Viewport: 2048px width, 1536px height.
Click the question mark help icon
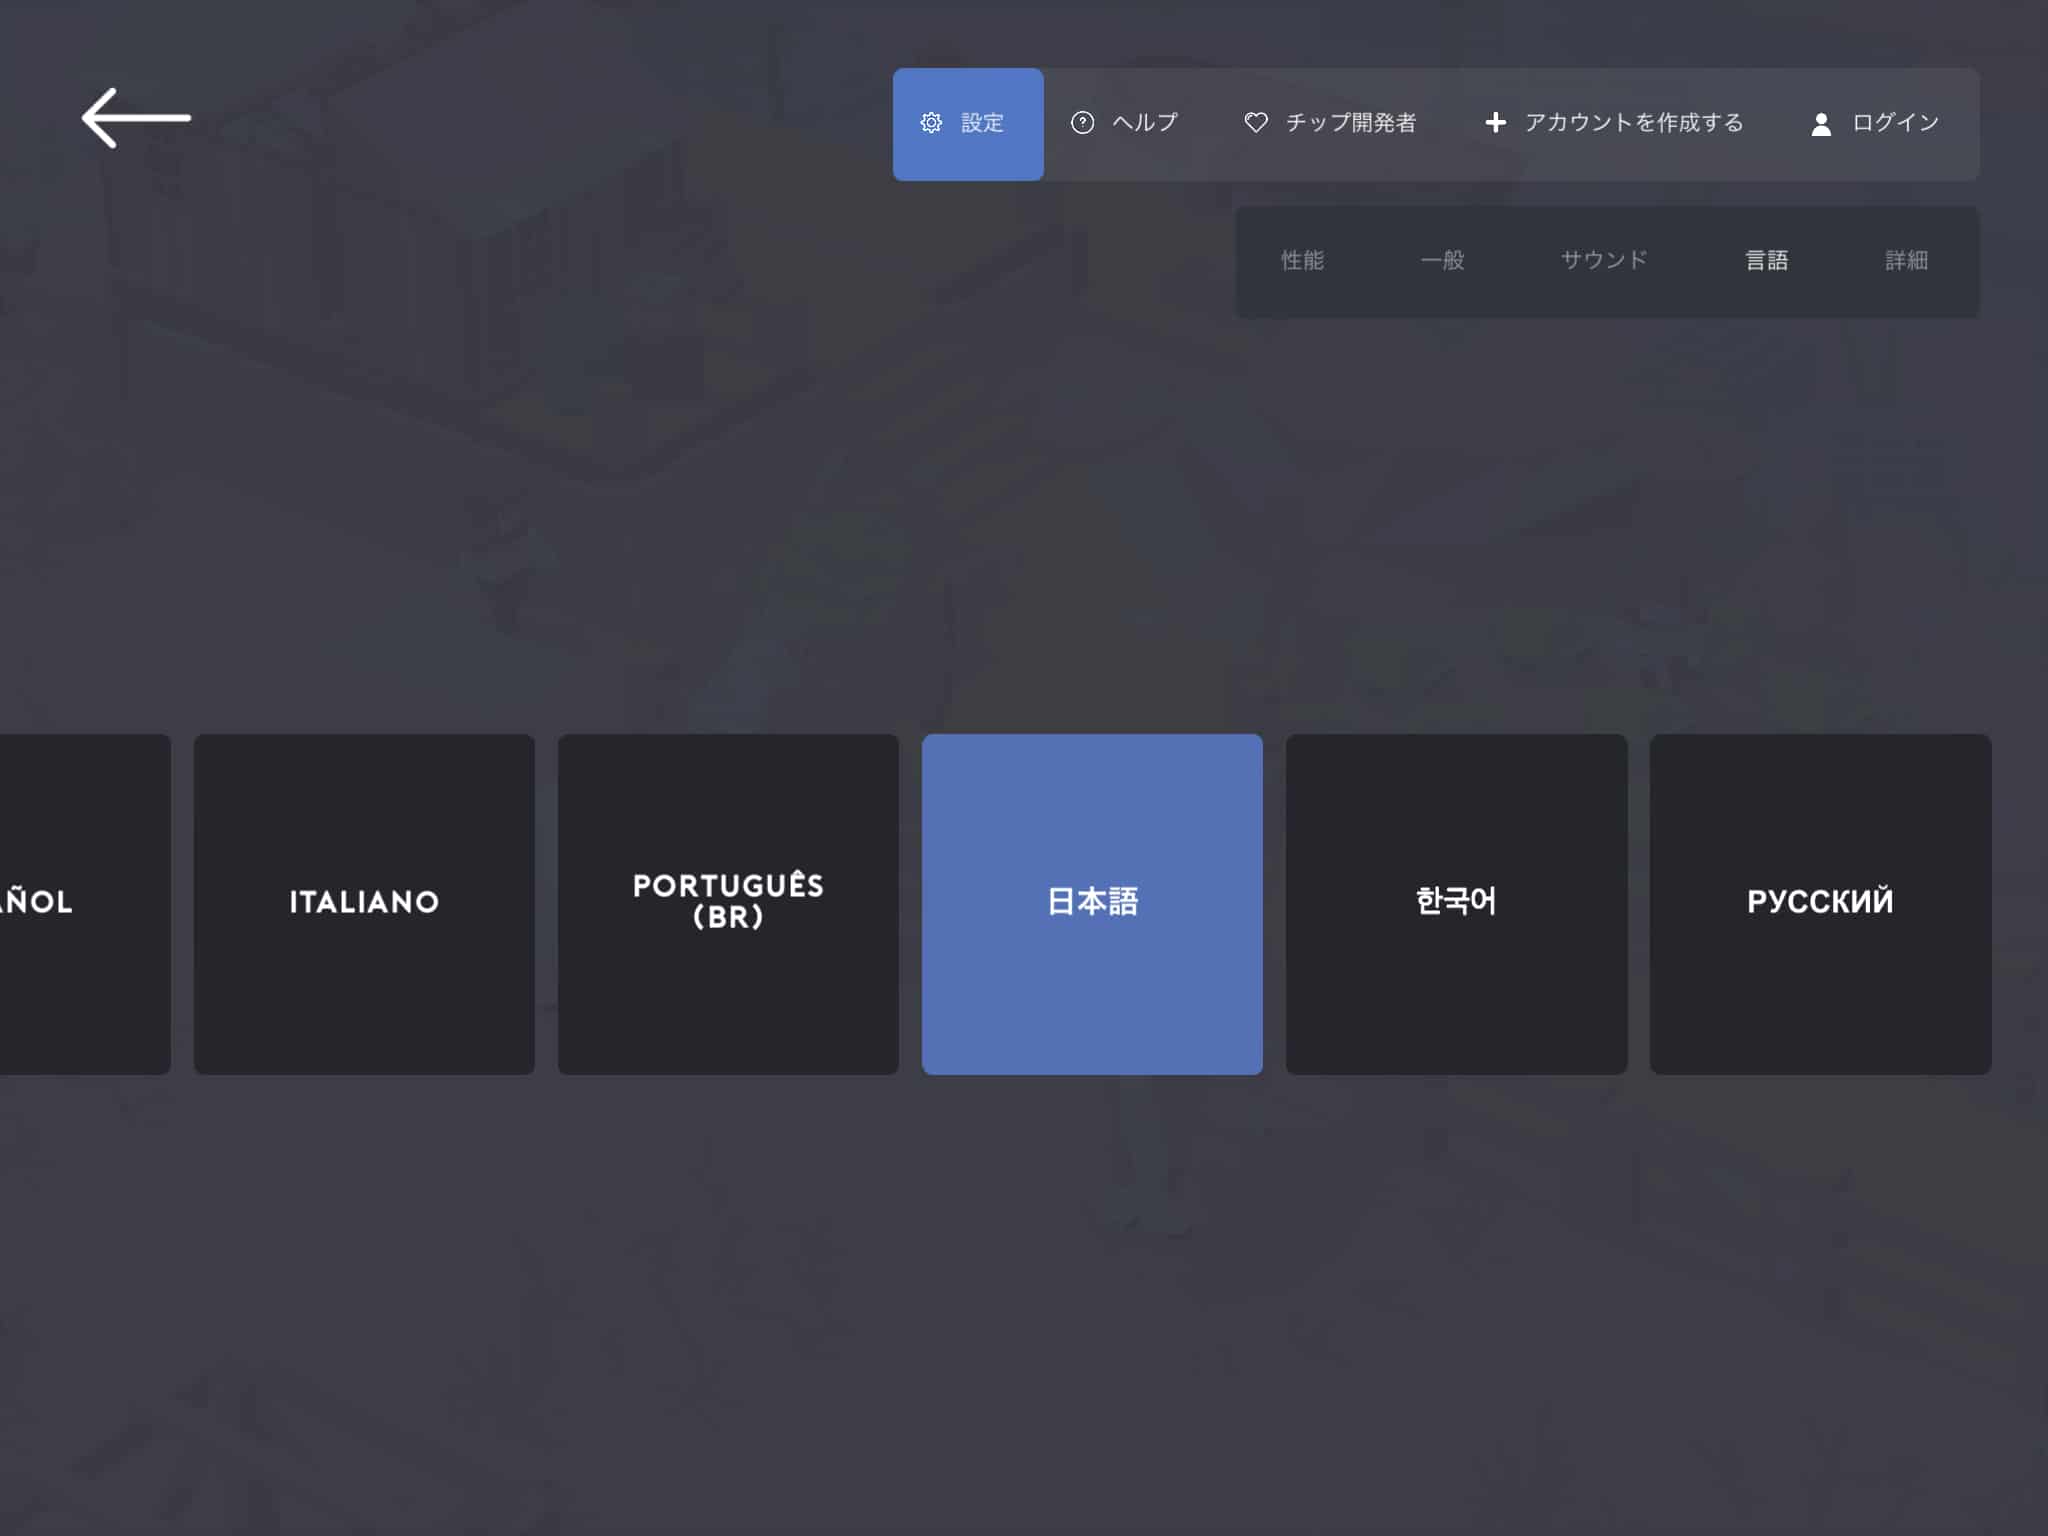(1085, 123)
